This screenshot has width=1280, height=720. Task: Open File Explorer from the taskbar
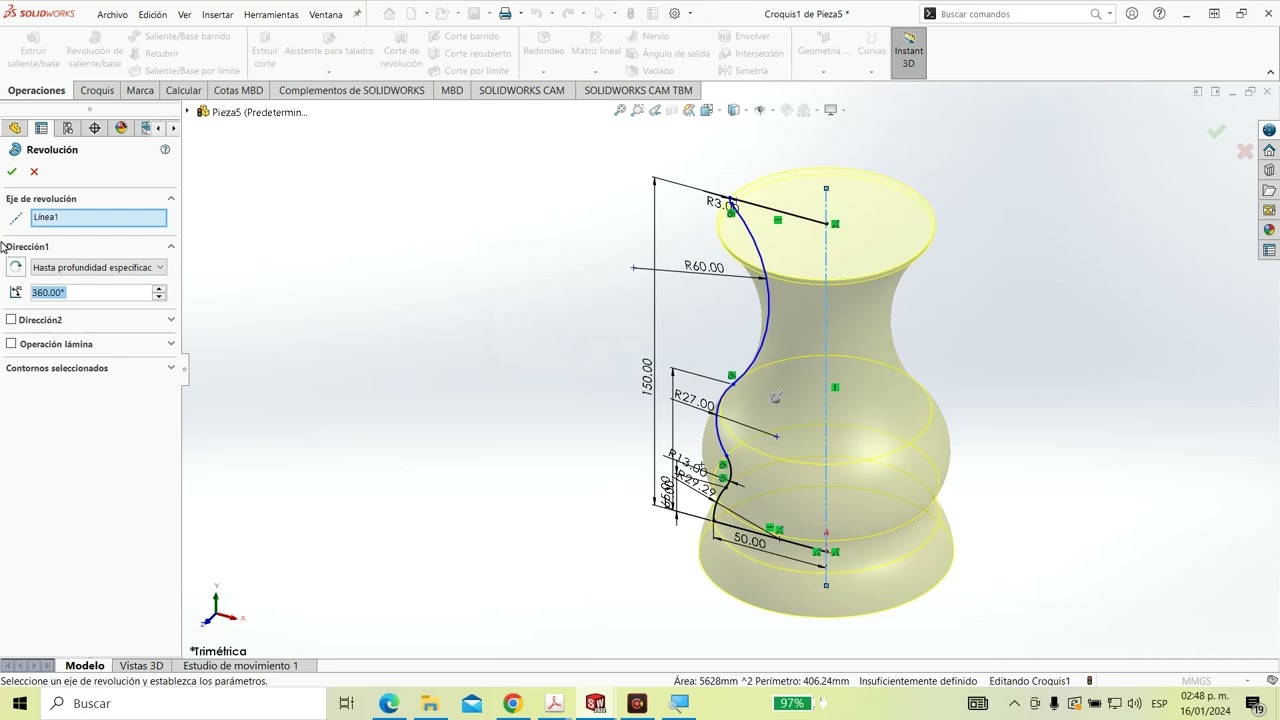[x=430, y=703]
